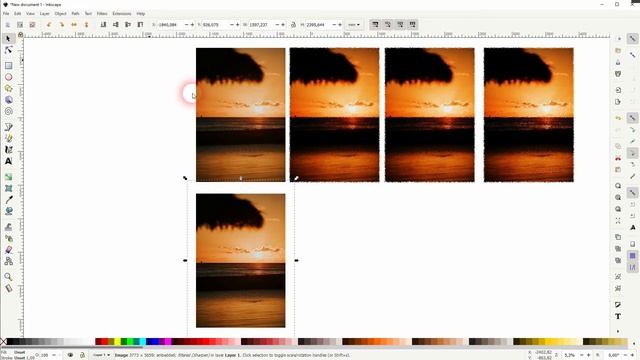The image size is (640, 360).
Task: Toggle the top enable-snapping button
Action: 632,38
